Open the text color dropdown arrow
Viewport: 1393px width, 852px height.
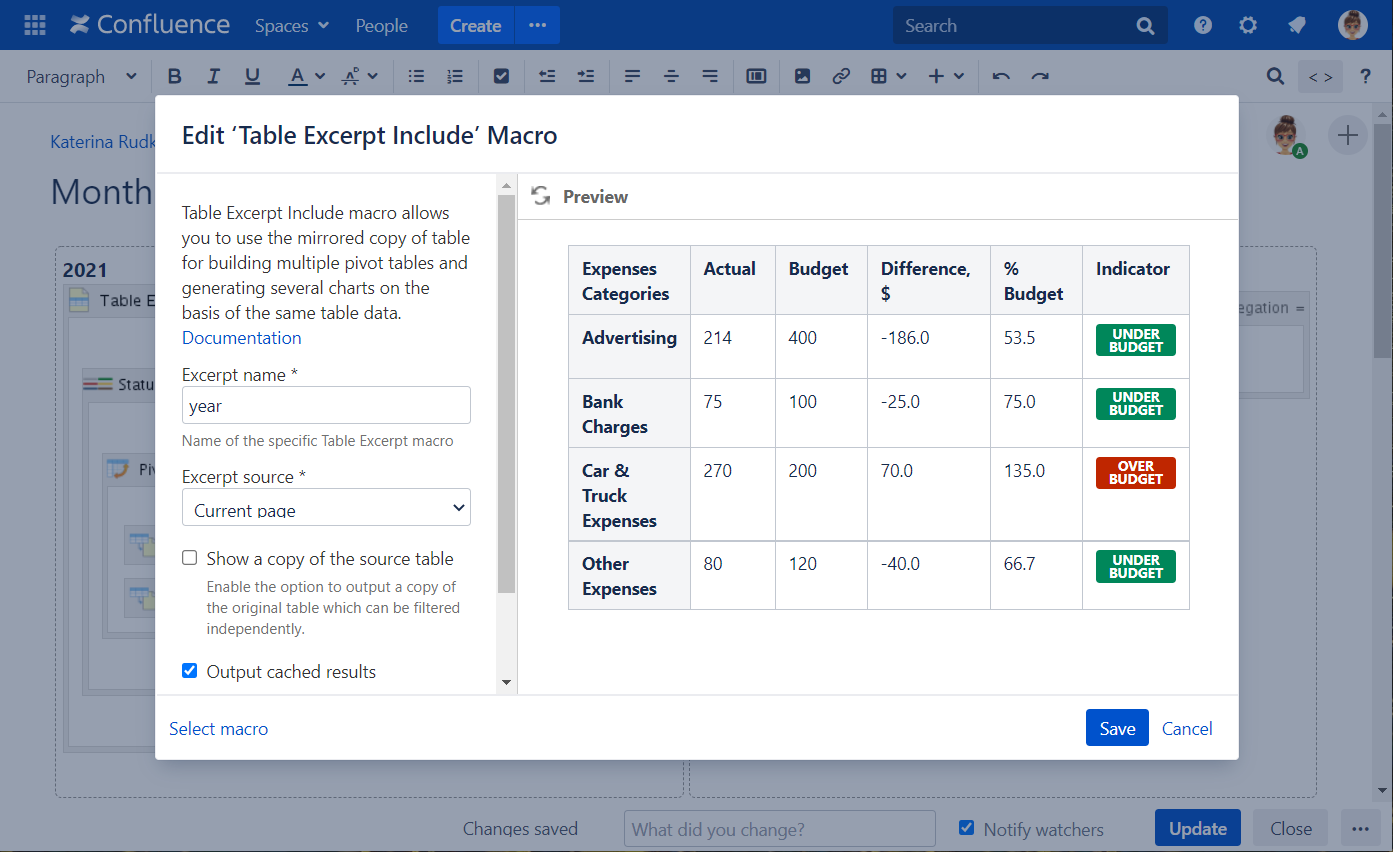click(x=320, y=77)
